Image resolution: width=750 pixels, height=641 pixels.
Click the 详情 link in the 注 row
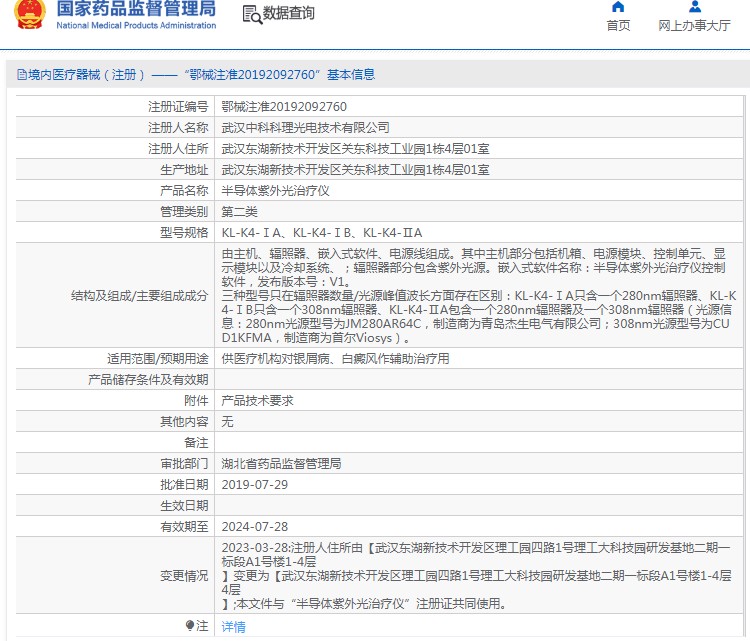coord(233,627)
